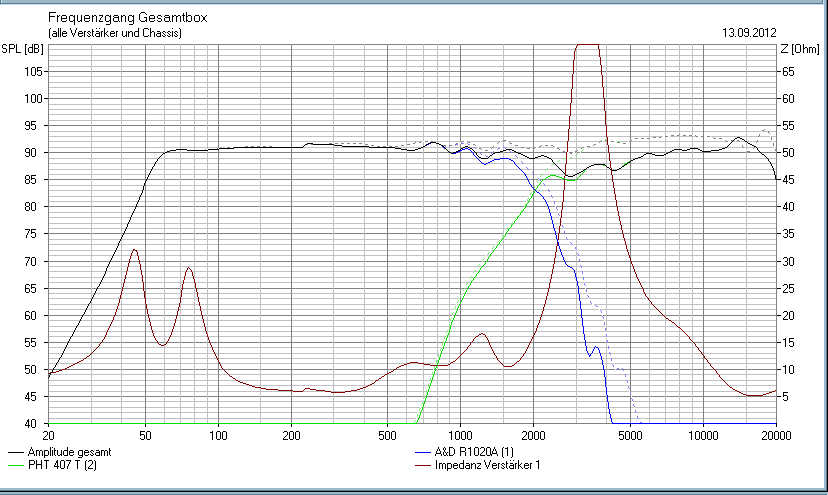Click the impedance peak near 45 Hz
Viewport: 828px width, 495px height.
click(135, 250)
